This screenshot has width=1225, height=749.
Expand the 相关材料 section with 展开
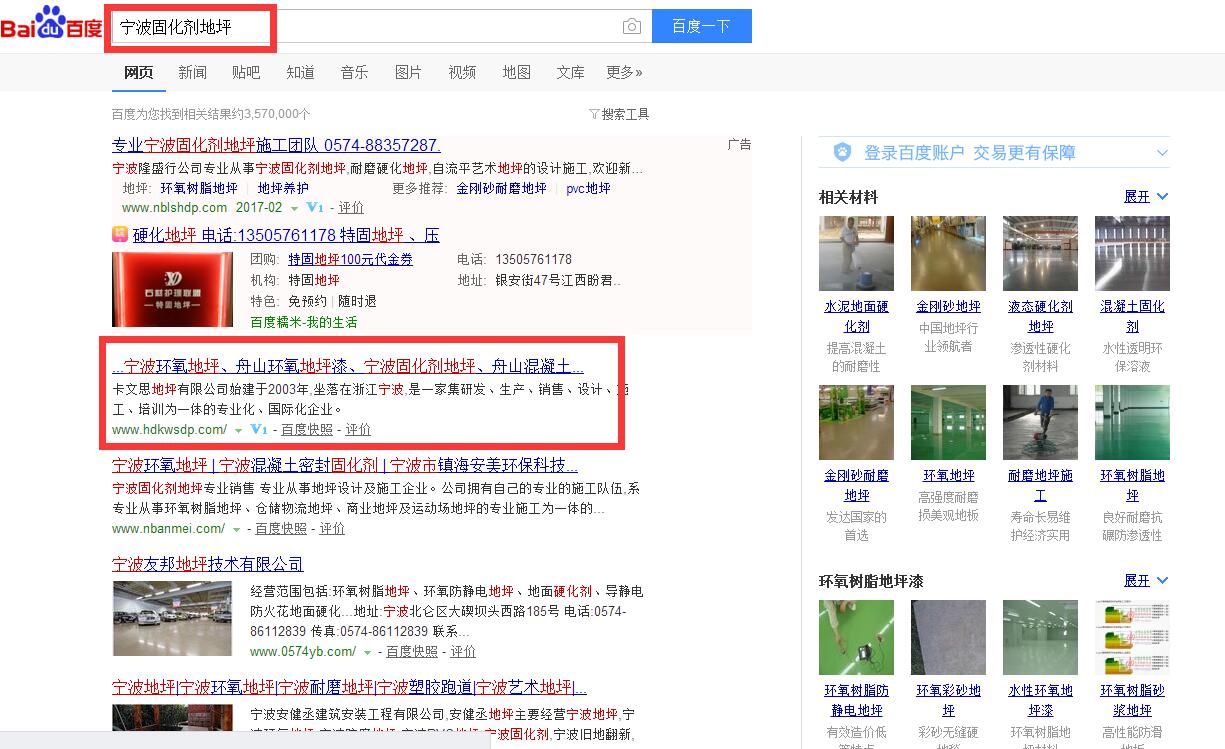coord(1146,197)
